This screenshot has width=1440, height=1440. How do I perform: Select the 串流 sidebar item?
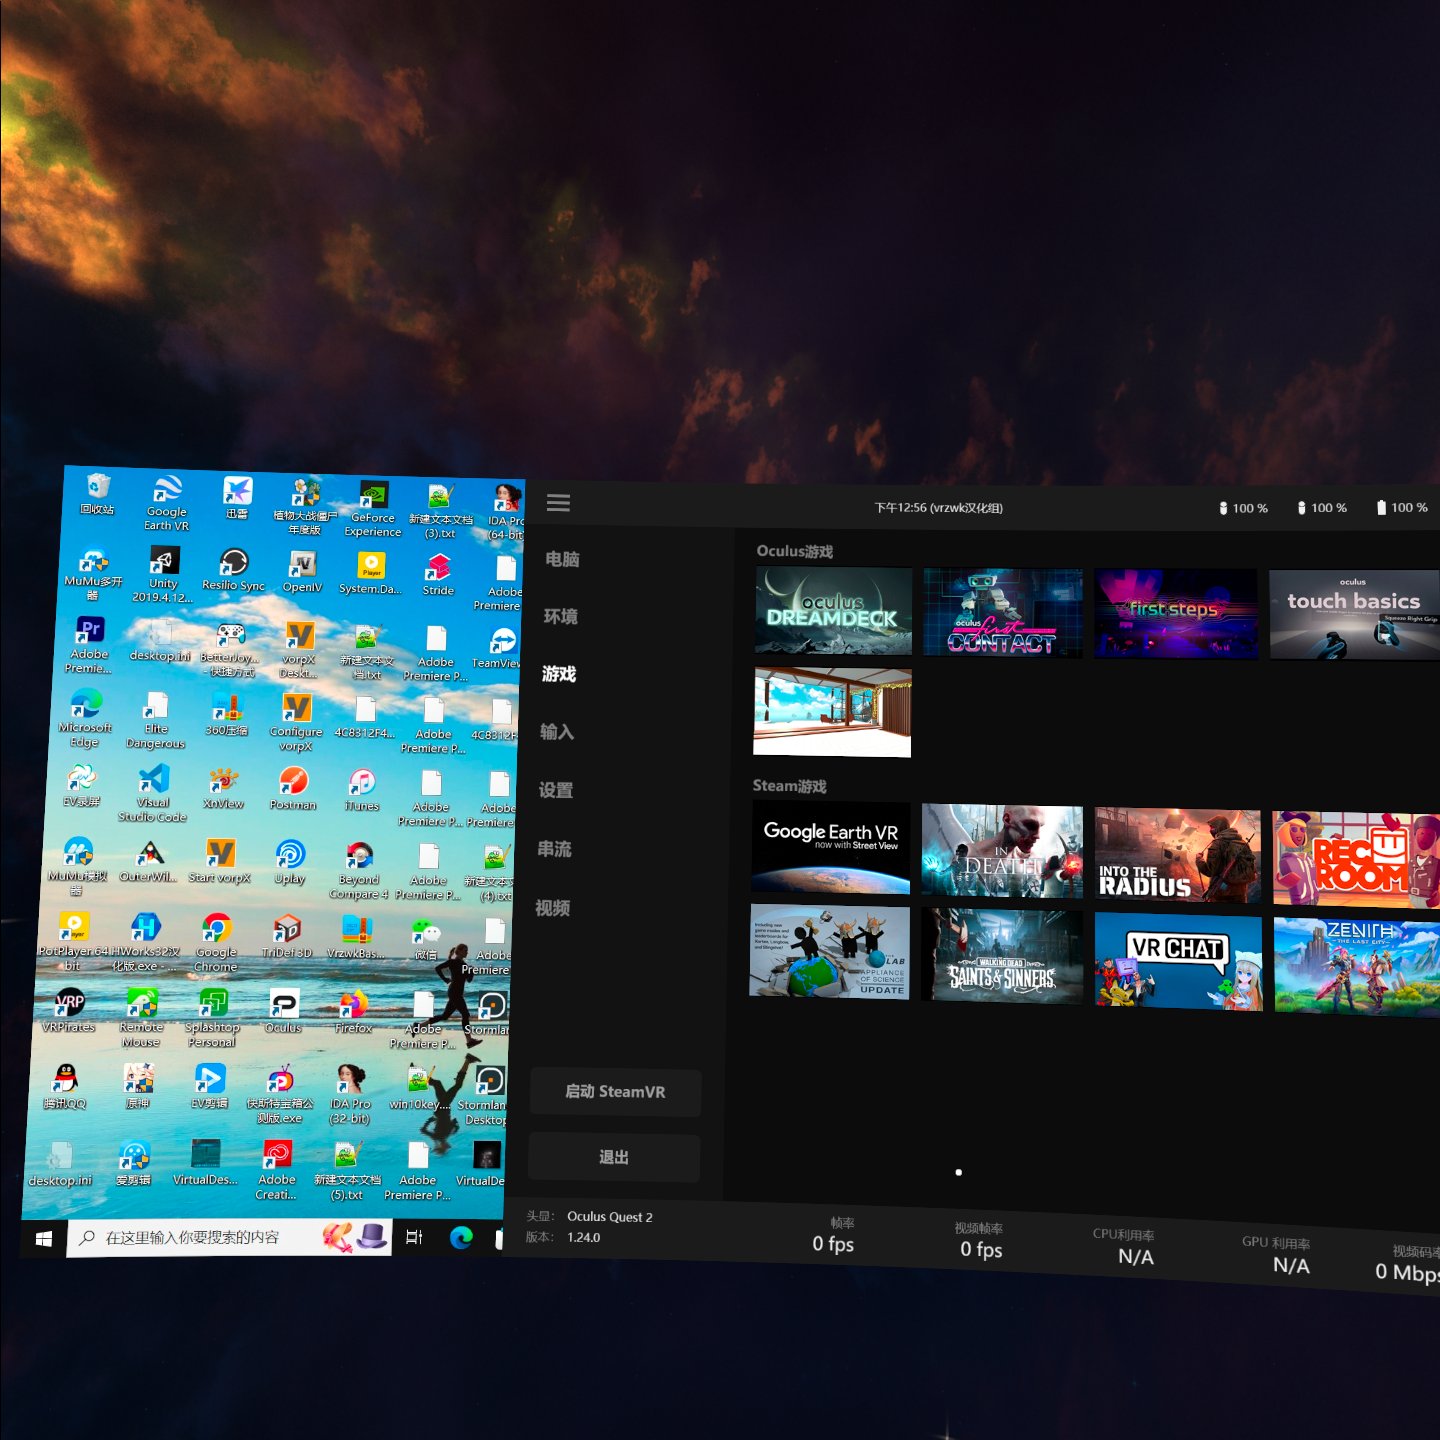554,849
